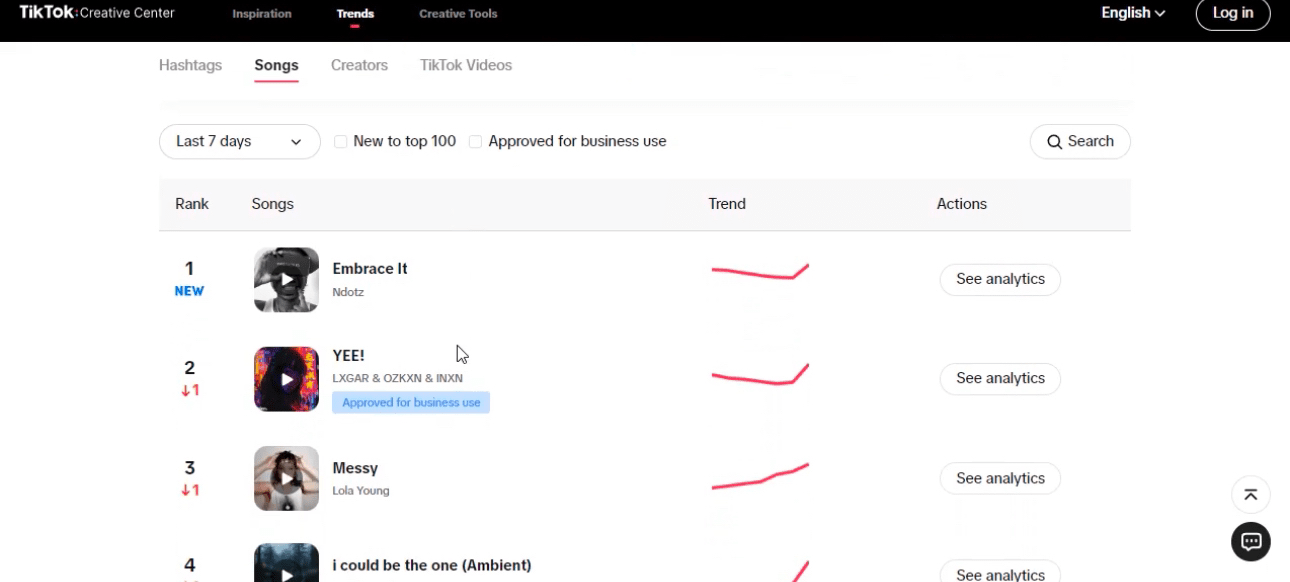This screenshot has height=582, width=1290.
Task: Click the NEW rank label
Action: (x=189, y=291)
